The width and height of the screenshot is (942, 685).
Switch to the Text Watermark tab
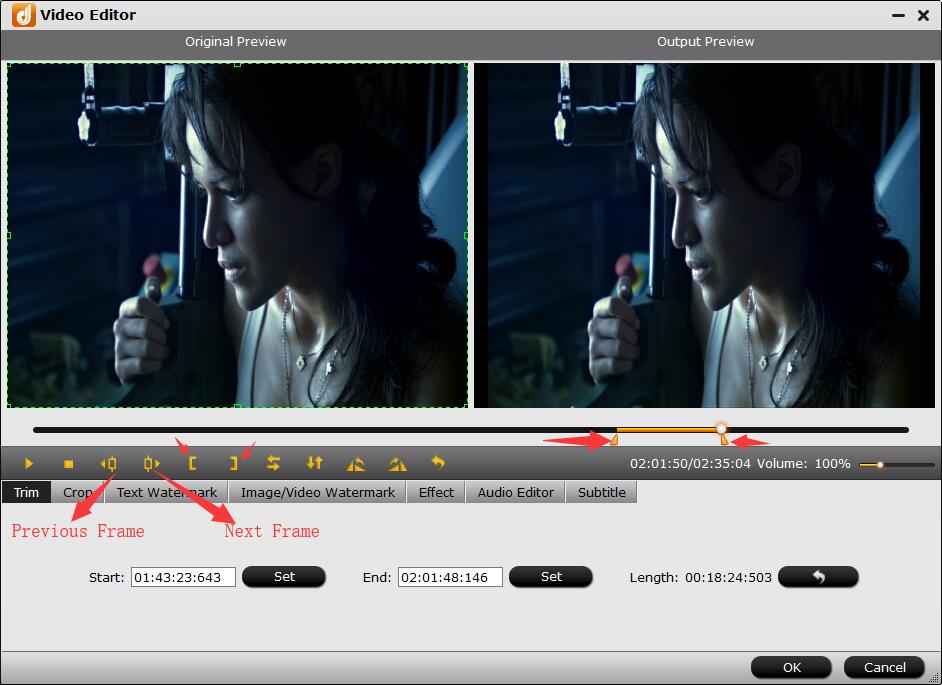coord(166,492)
